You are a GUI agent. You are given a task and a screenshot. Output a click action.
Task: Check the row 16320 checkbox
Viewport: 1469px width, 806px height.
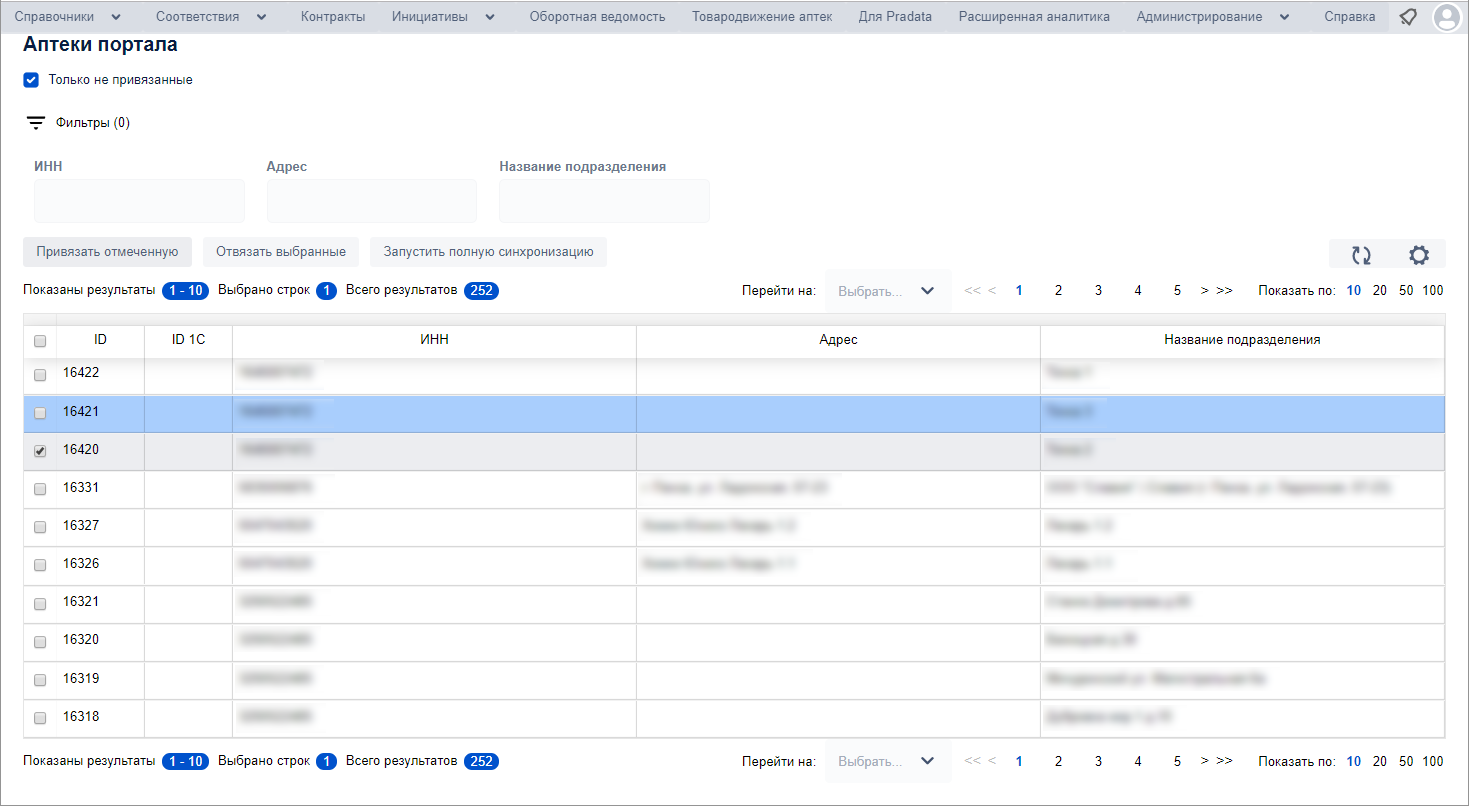(x=40, y=641)
